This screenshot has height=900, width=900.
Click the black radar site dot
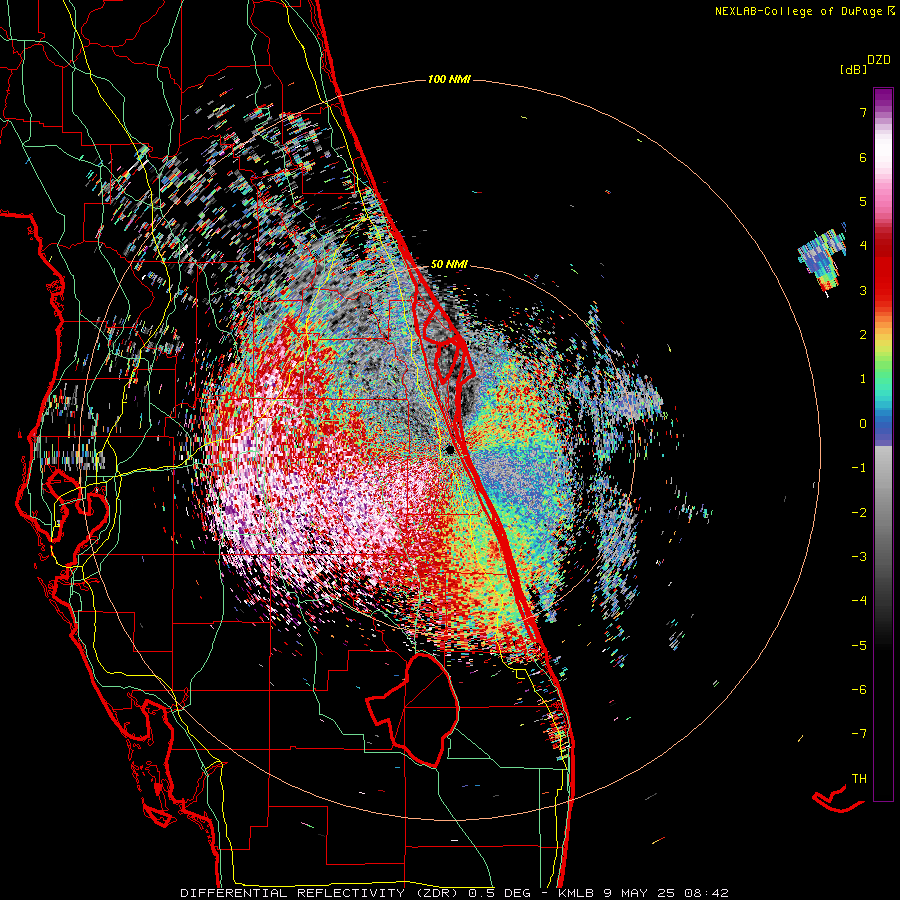coord(451,449)
